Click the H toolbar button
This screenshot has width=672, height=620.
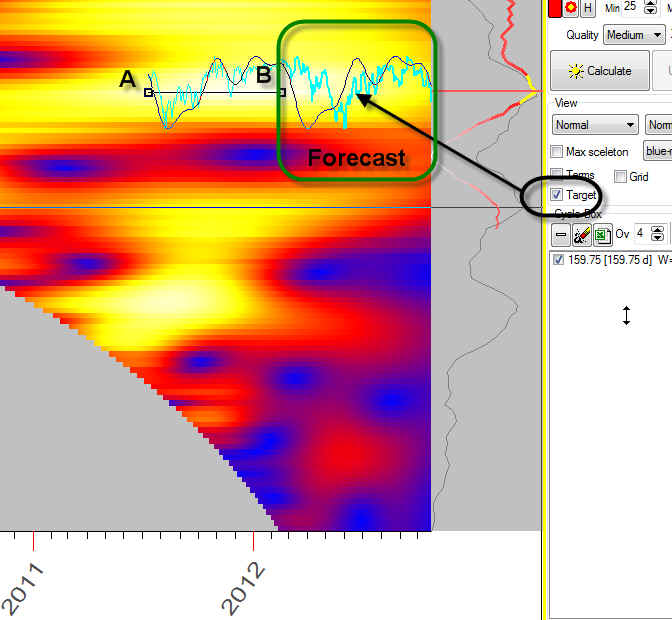[588, 7]
